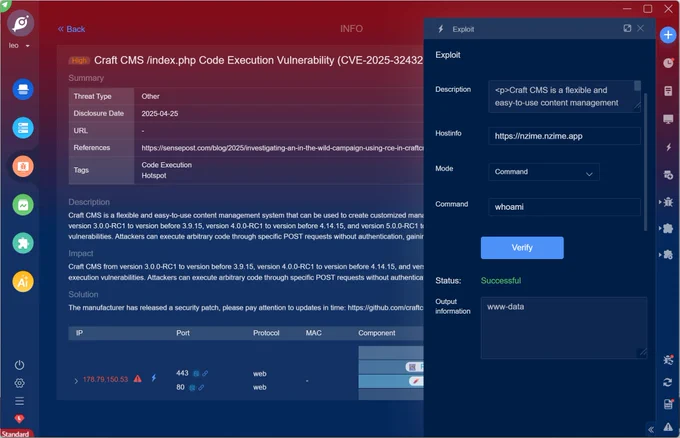Click the power icon in left sidebar
The height and width of the screenshot is (438, 680).
(20, 365)
